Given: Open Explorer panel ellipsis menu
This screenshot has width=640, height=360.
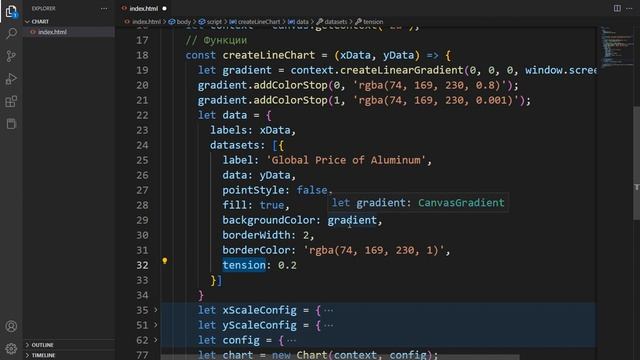Looking at the screenshot, I should [x=104, y=9].
